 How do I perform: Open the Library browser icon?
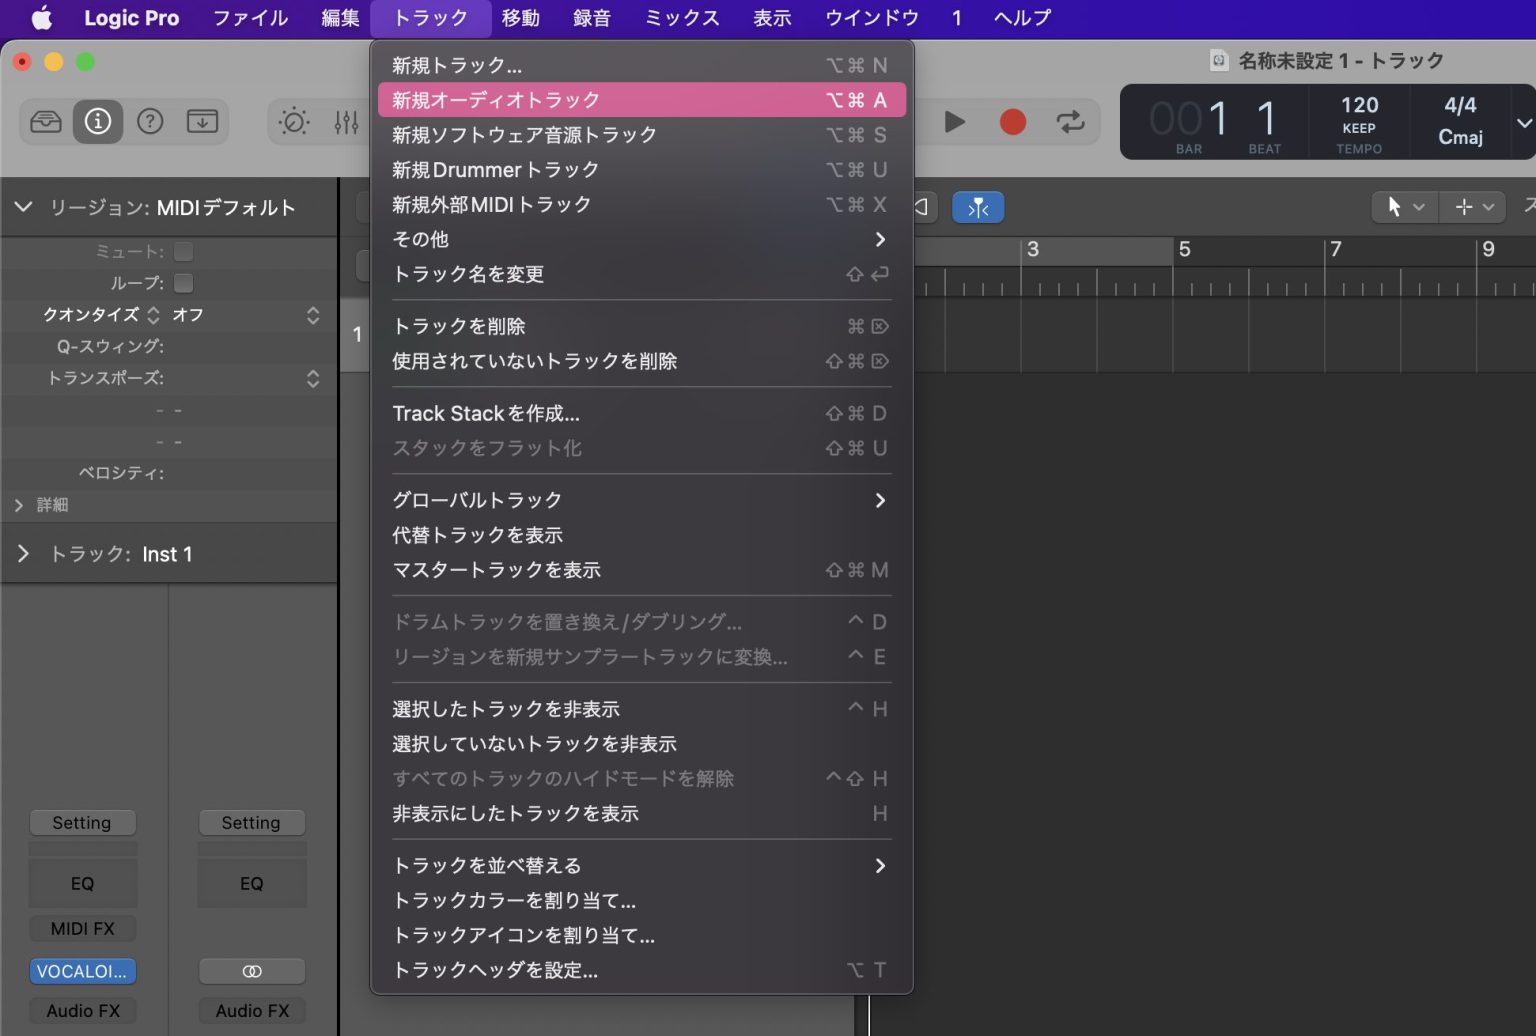click(45, 121)
